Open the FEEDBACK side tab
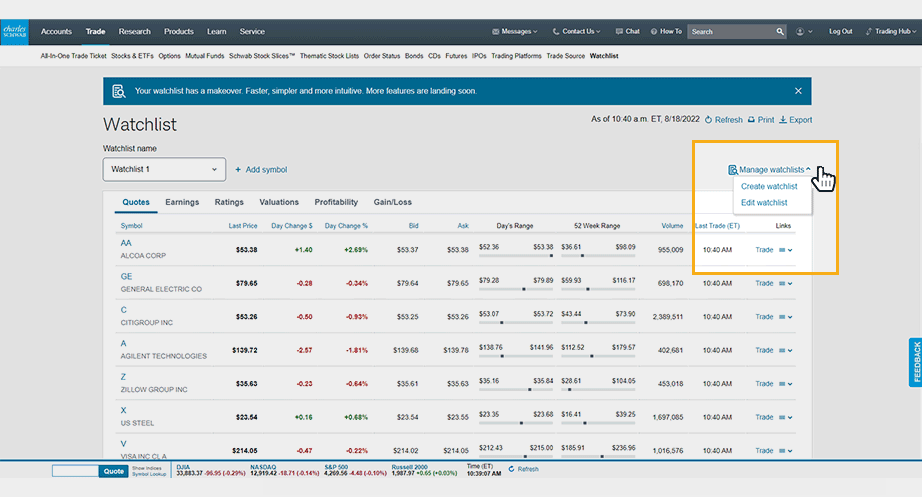922x497 pixels. 916,362
